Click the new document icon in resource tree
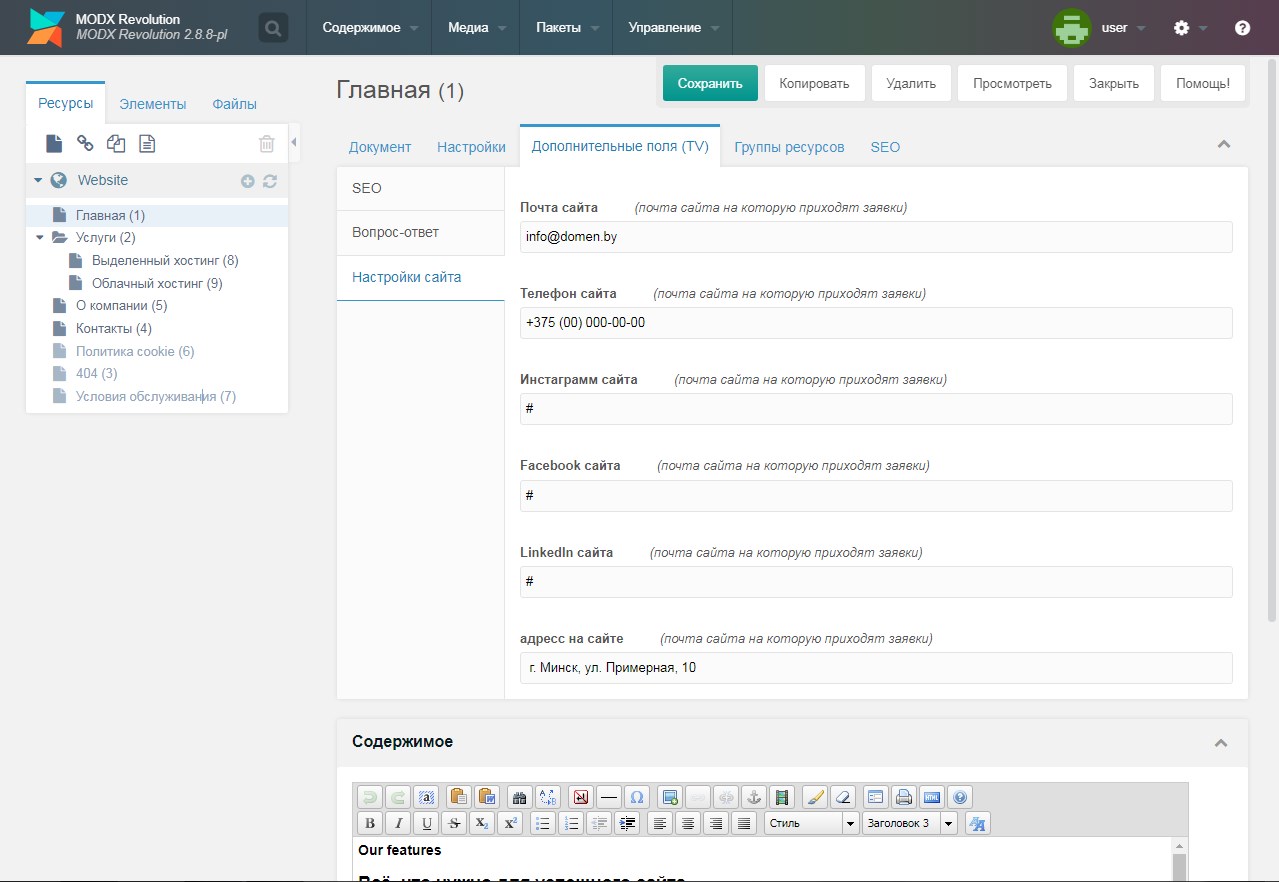The height and width of the screenshot is (882, 1279). (x=54, y=144)
